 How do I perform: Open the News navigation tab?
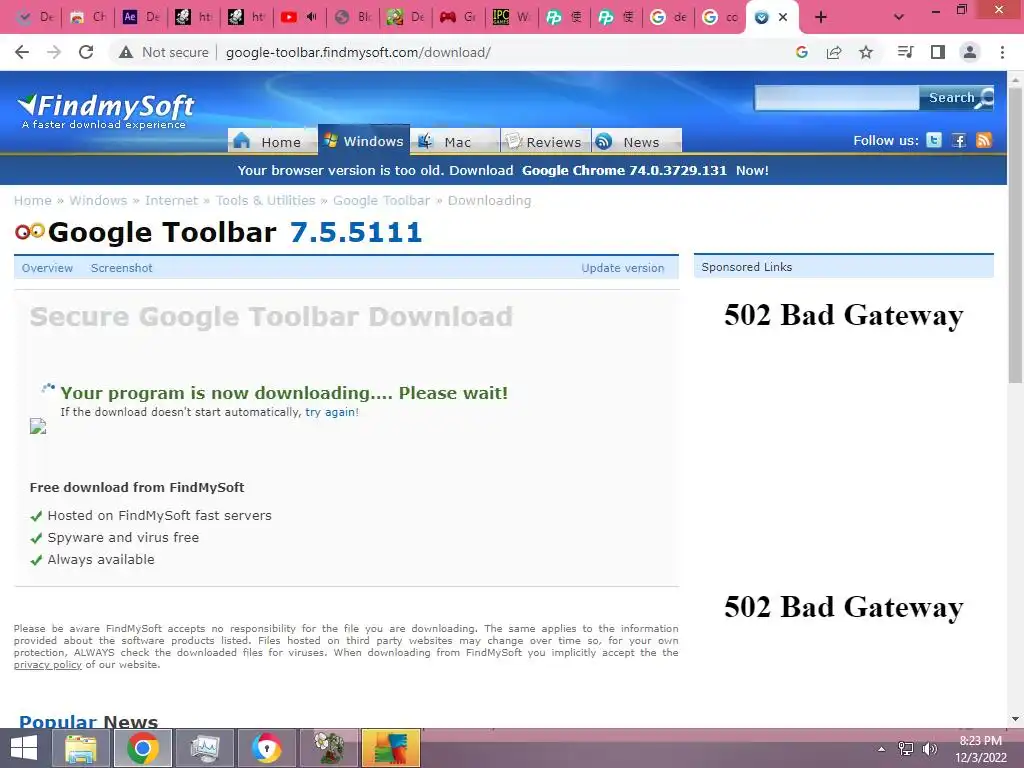pos(637,141)
